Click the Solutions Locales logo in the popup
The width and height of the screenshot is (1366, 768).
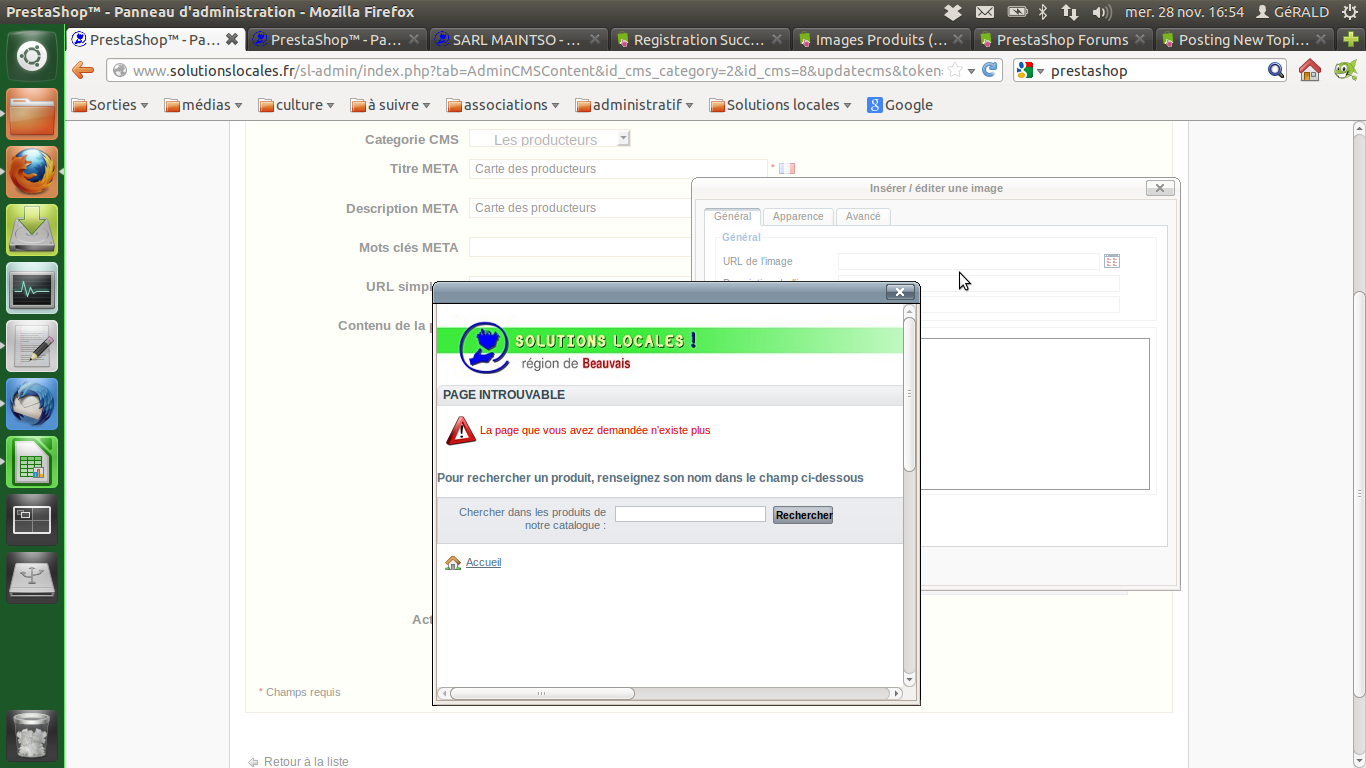[x=484, y=348]
